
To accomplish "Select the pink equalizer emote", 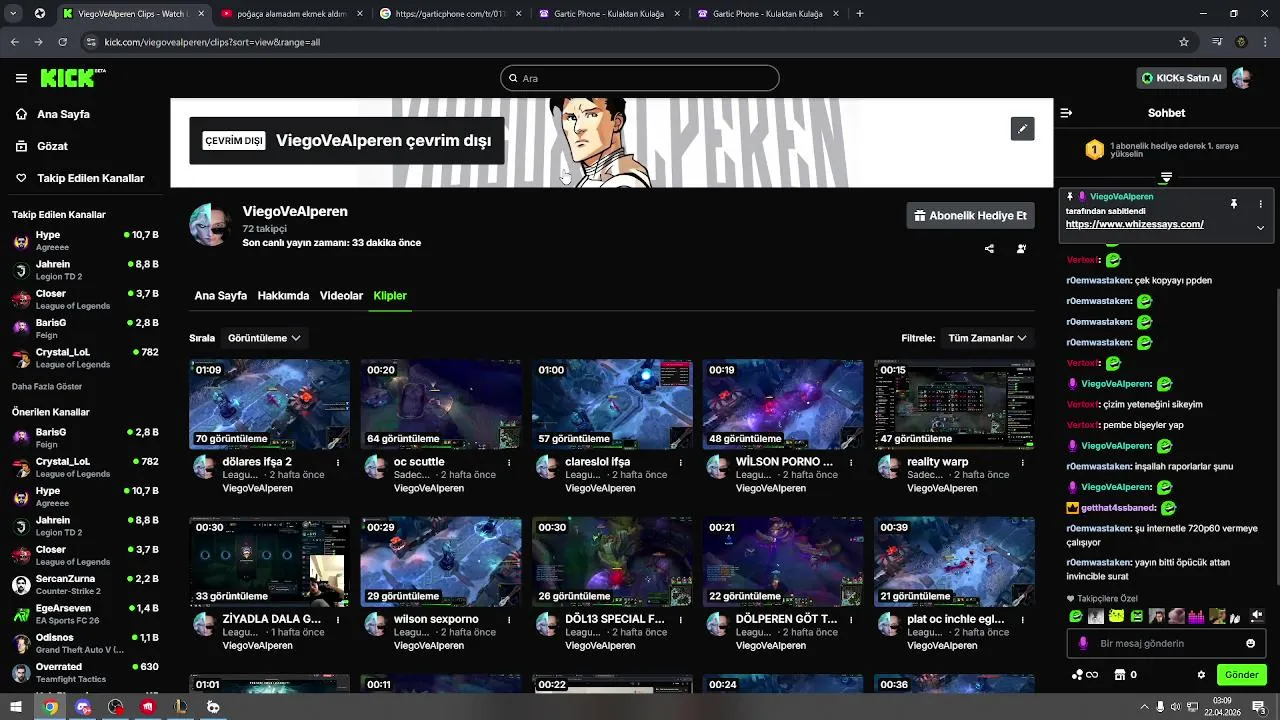I will coord(1197,616).
